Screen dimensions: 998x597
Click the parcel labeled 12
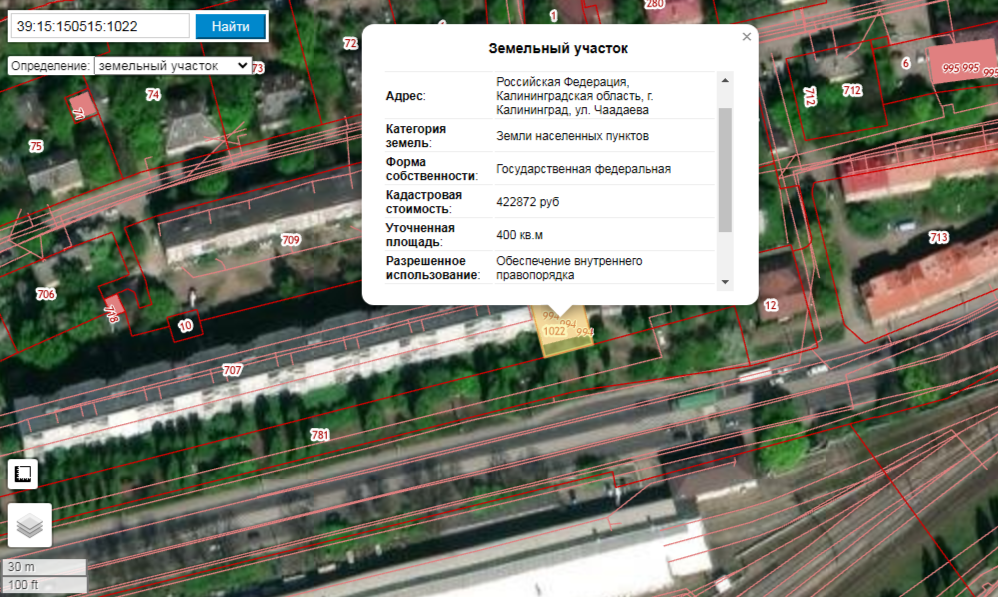click(770, 305)
